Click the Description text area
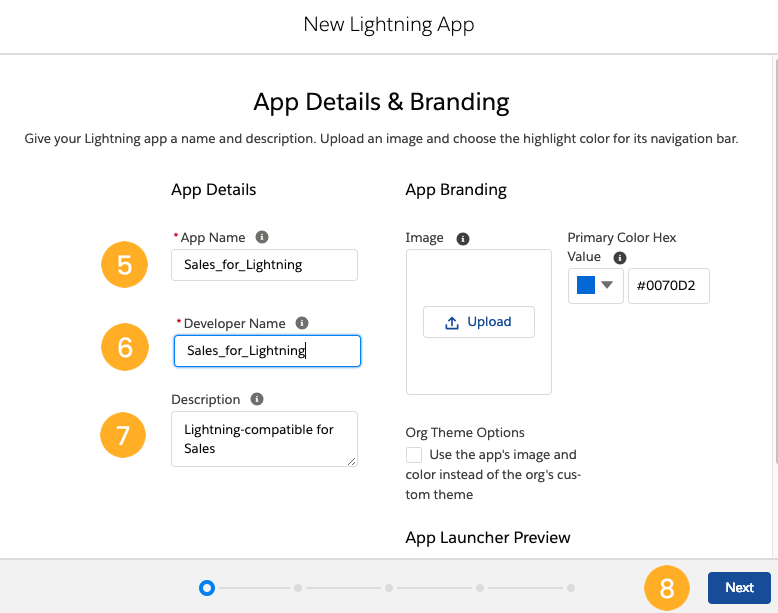 (x=264, y=439)
